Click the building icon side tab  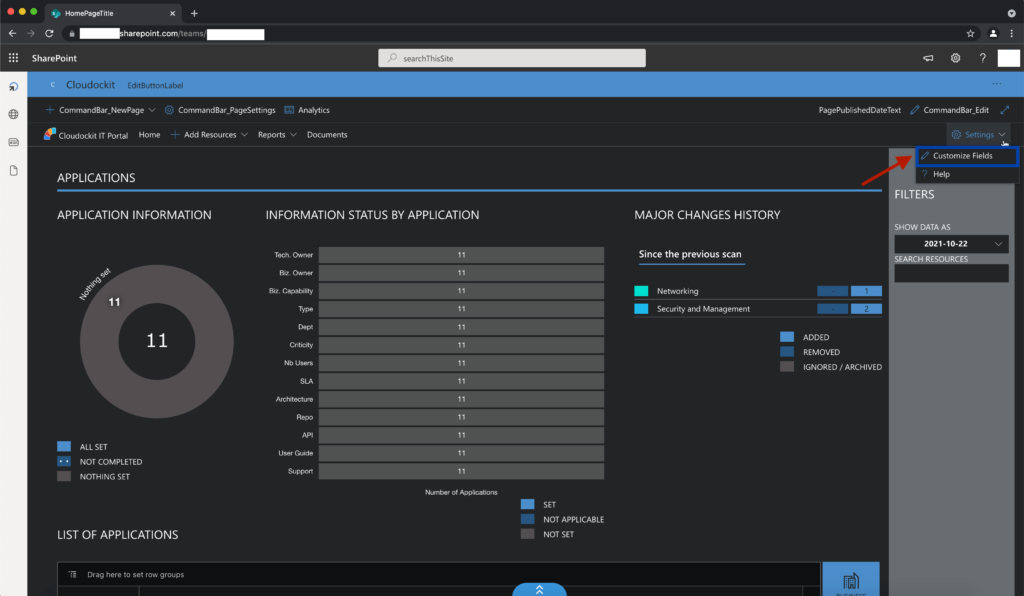click(850, 579)
